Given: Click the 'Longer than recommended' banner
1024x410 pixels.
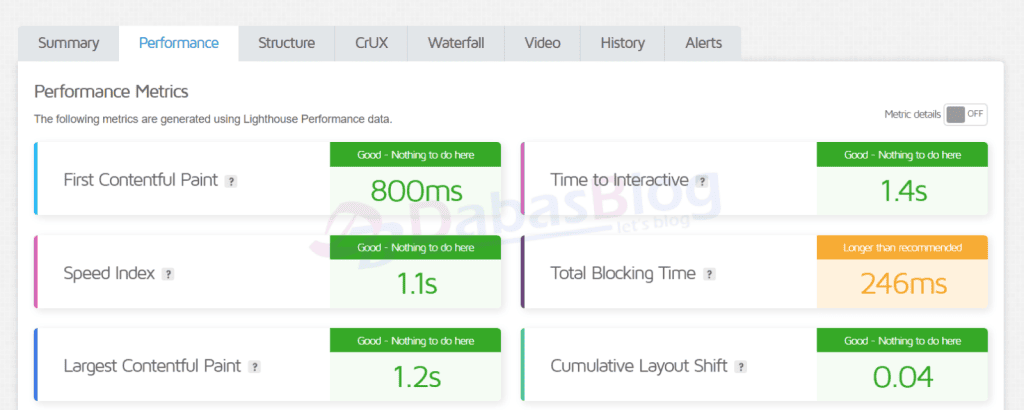Looking at the screenshot, I should (x=903, y=247).
